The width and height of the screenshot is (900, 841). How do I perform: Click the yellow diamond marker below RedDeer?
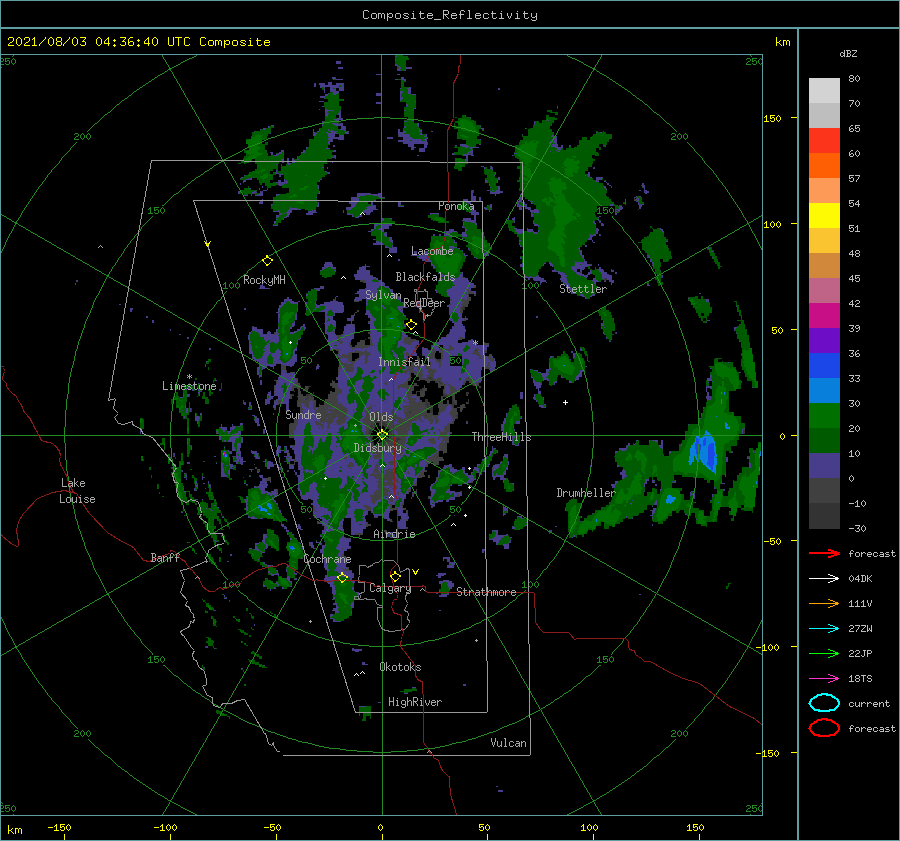click(411, 325)
